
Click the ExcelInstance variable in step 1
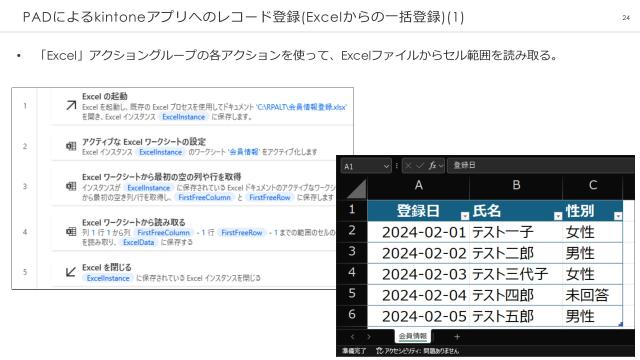coord(184,117)
